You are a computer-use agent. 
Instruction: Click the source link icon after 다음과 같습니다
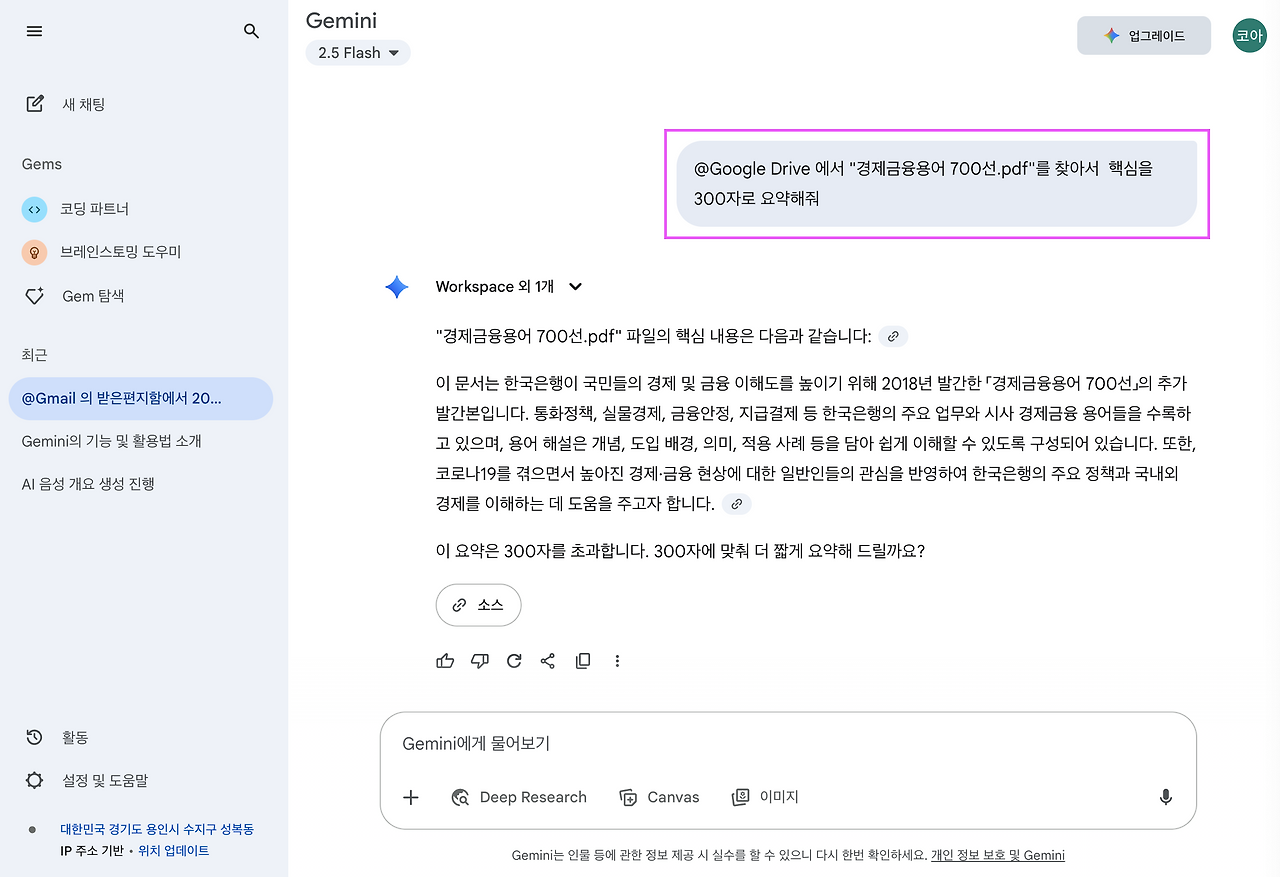(x=894, y=336)
